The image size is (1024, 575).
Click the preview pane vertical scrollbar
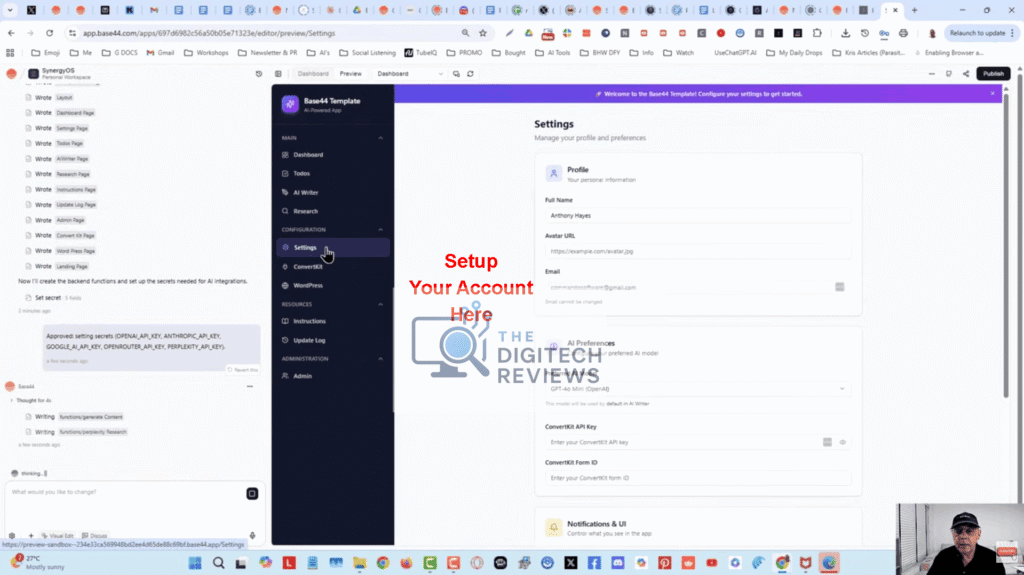[x=1006, y=245]
